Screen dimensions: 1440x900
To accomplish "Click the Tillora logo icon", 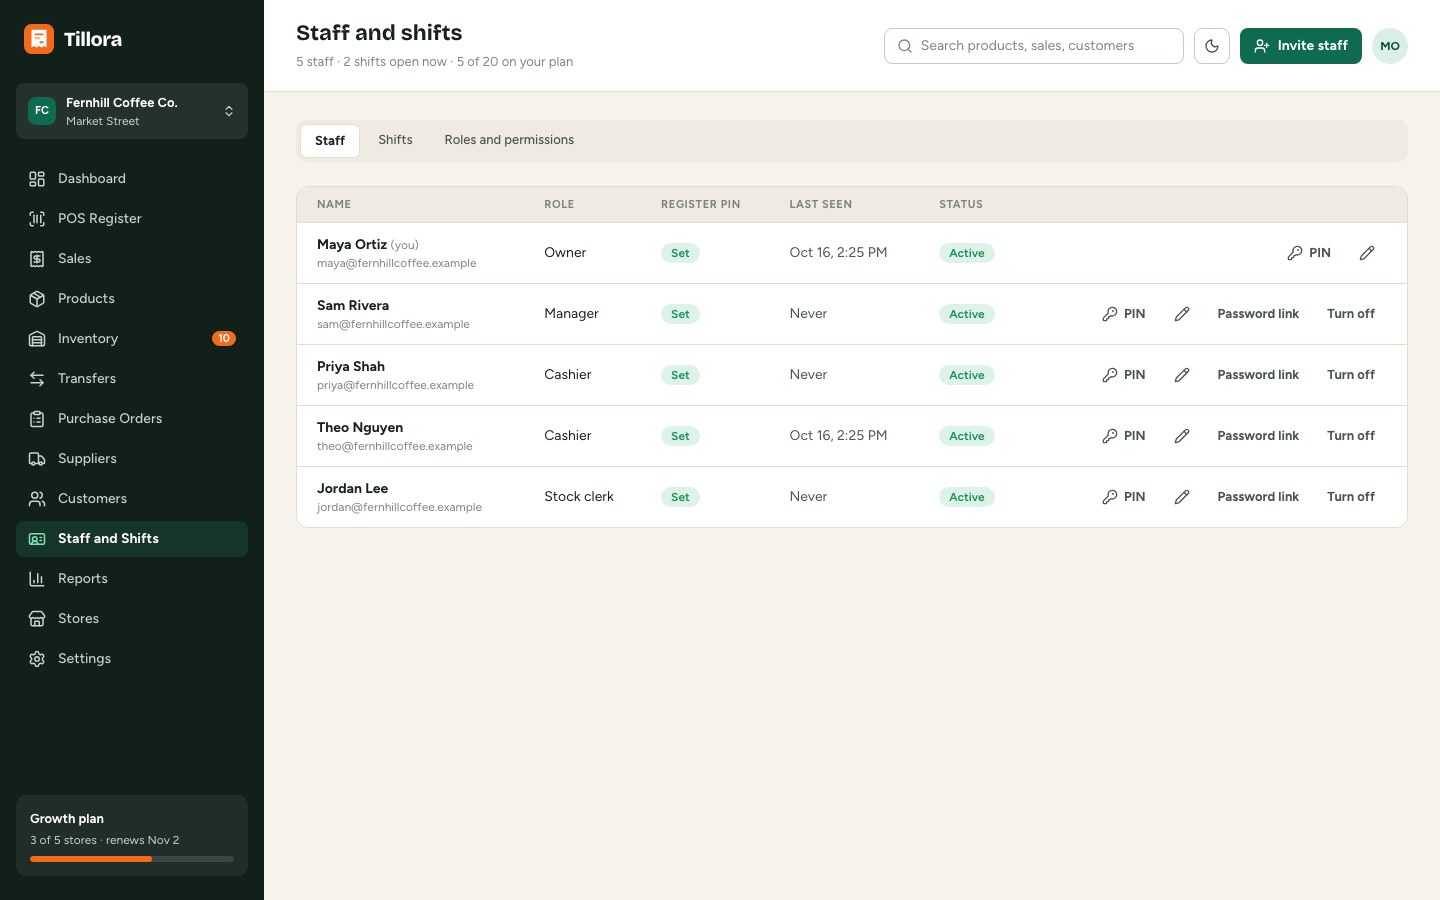I will point(39,39).
